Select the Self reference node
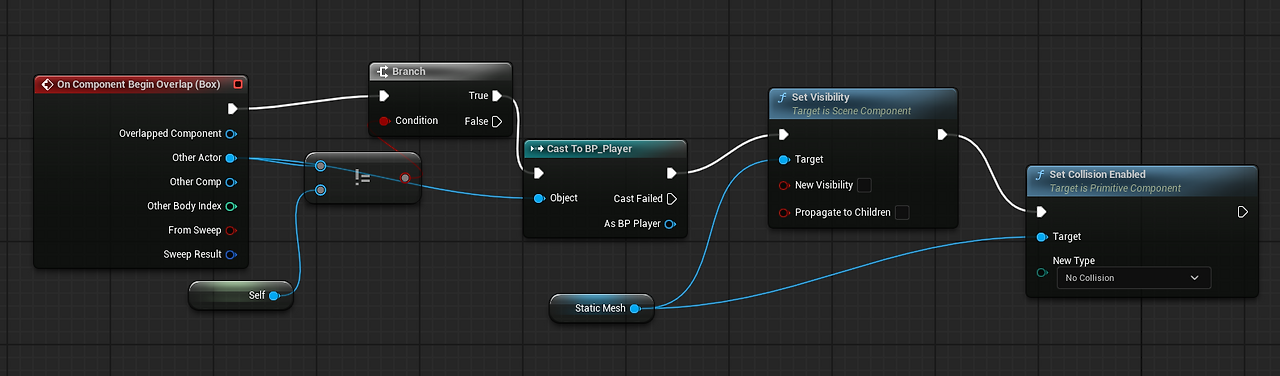 coord(242,295)
